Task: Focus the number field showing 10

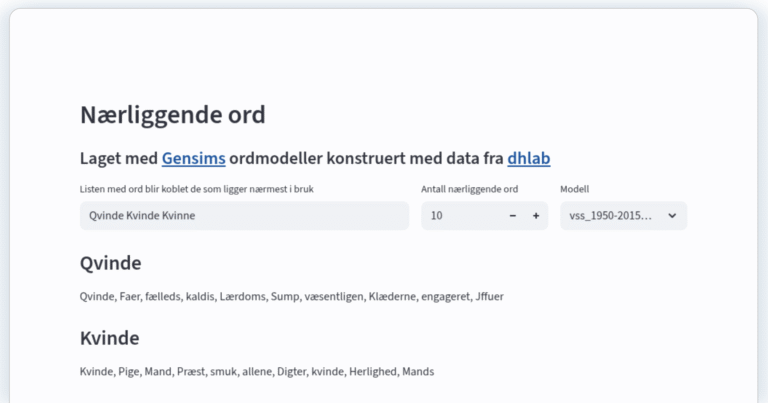Action: coord(460,216)
